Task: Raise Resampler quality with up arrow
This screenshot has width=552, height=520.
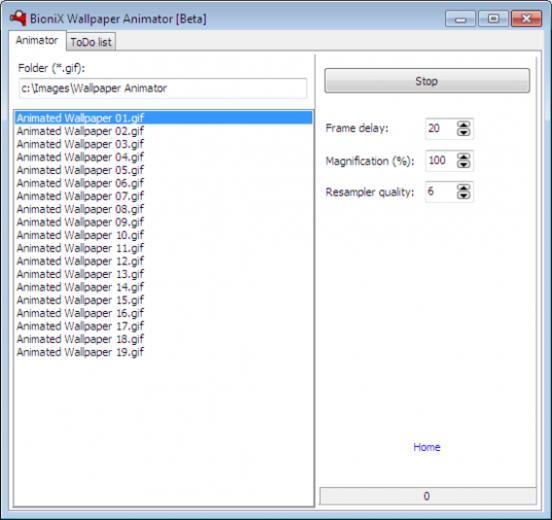Action: pos(463,188)
